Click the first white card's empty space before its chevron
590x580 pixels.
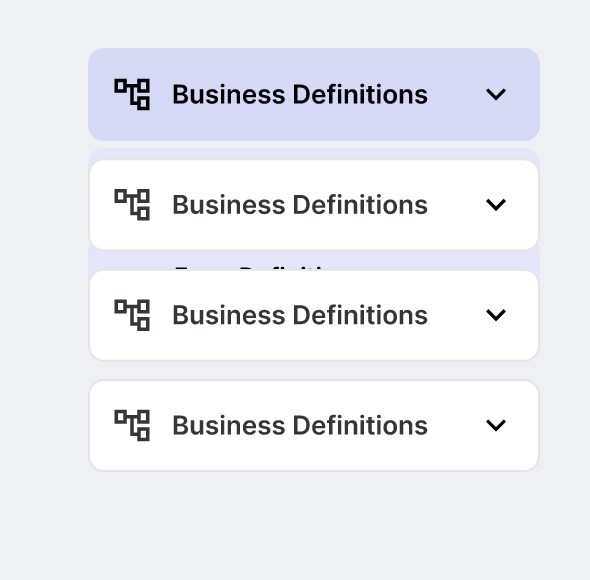(x=456, y=205)
